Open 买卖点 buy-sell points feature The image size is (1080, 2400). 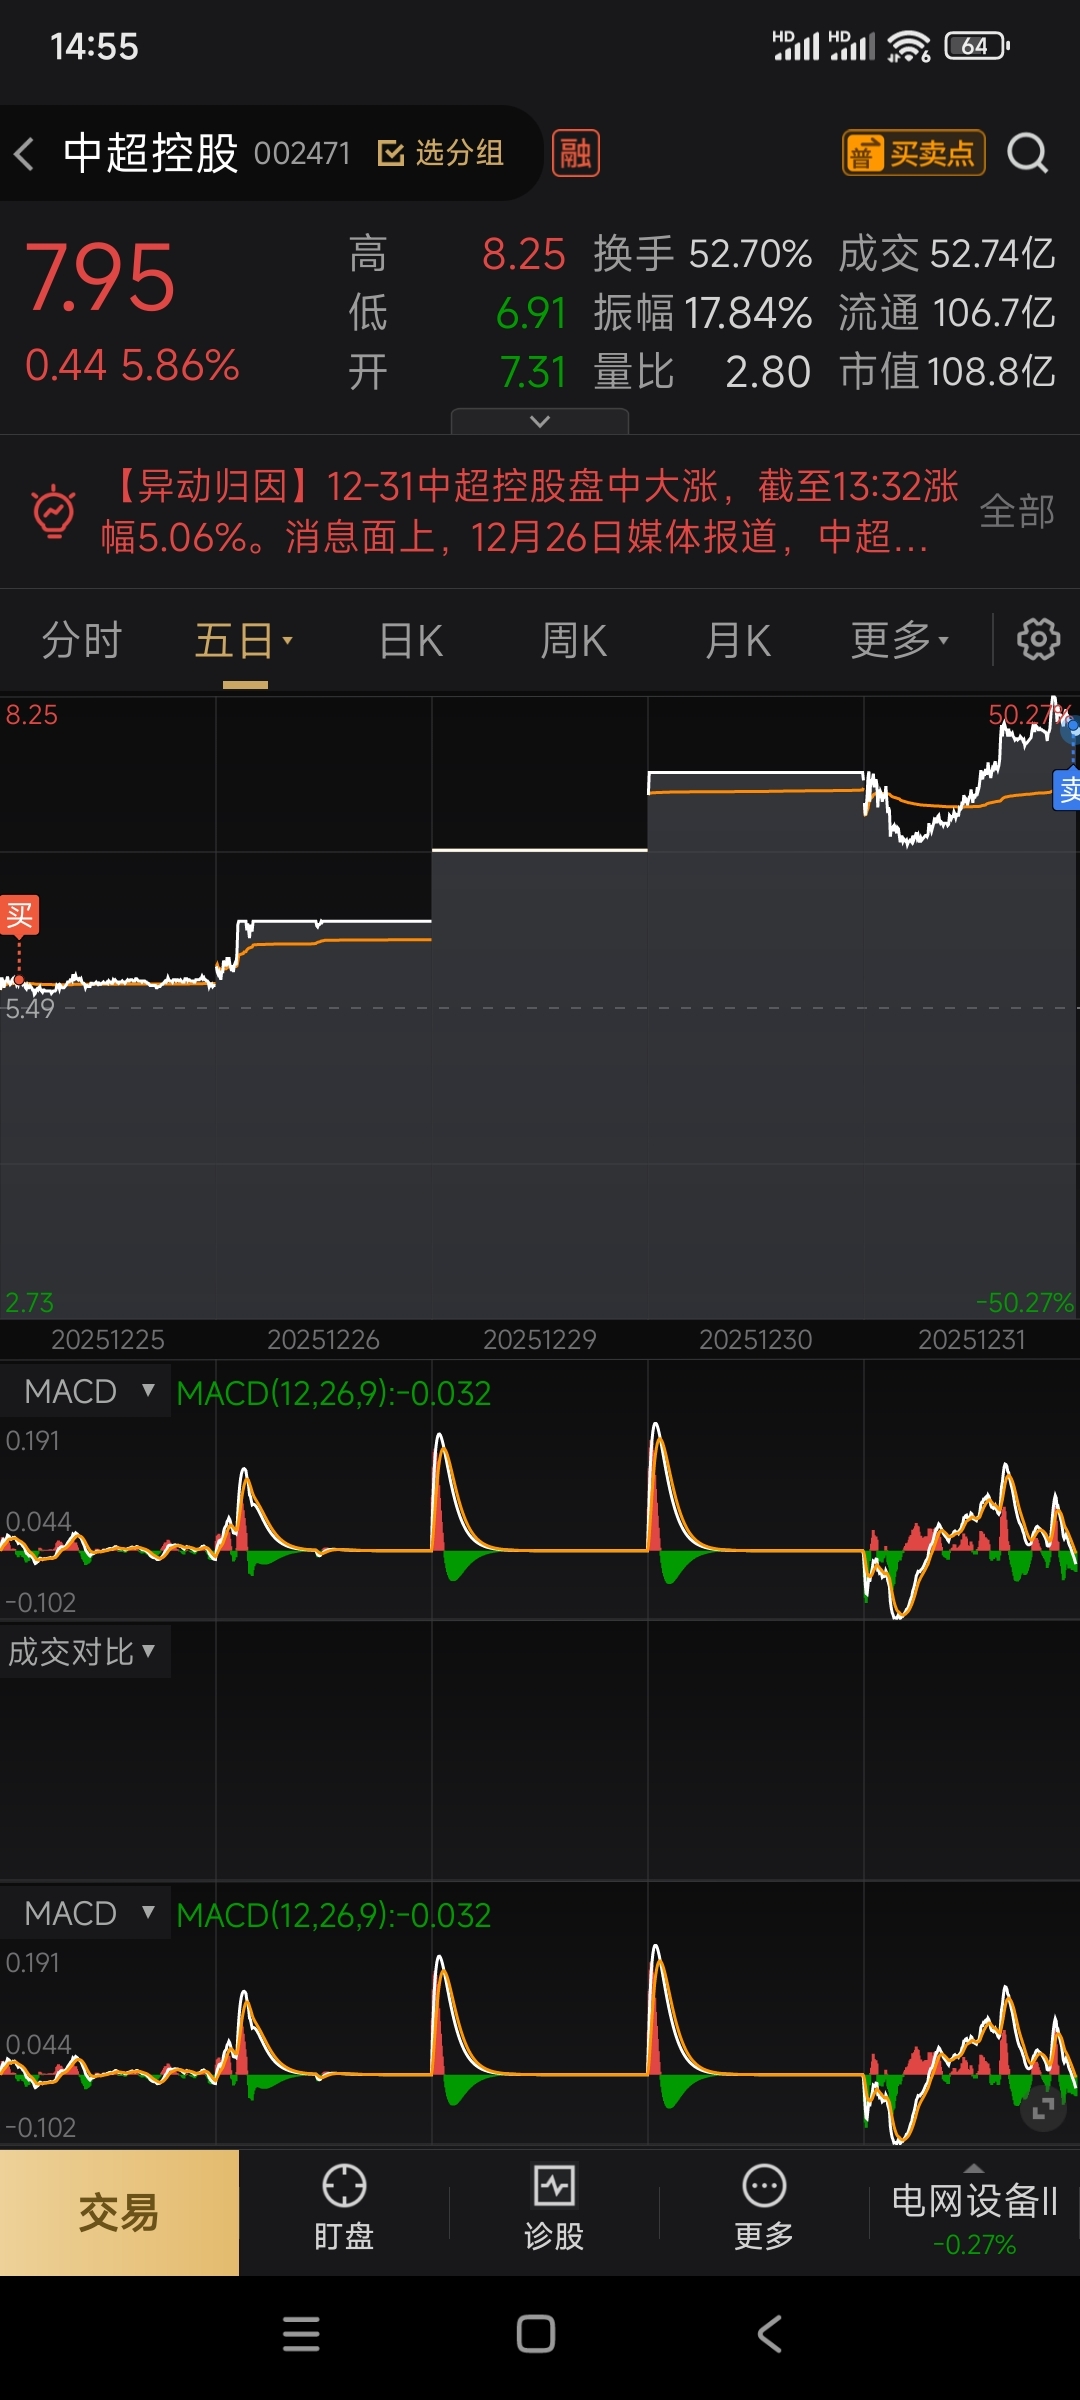(914, 153)
